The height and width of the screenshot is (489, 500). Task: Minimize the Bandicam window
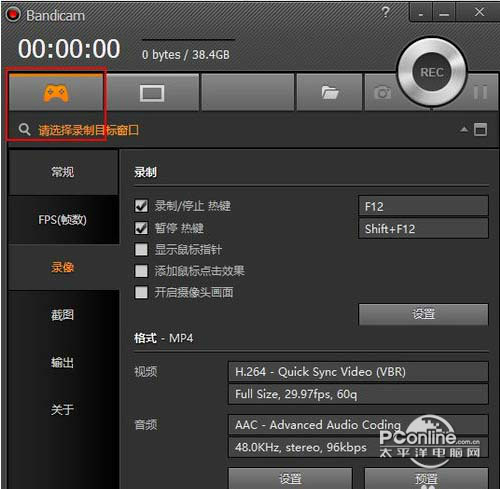(444, 13)
